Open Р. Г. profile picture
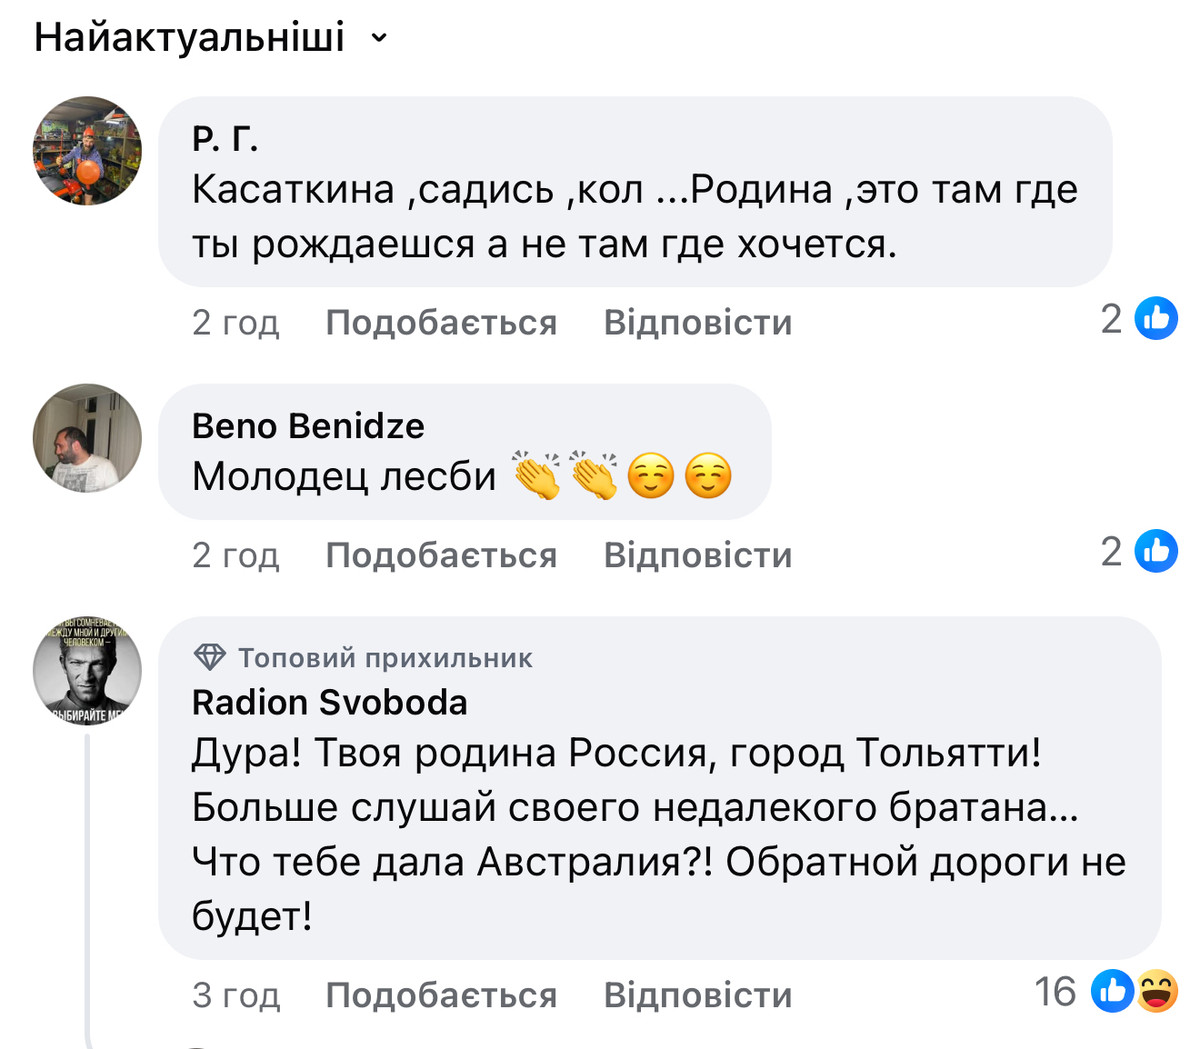Screen dimensions: 1200x1049 point(88,150)
